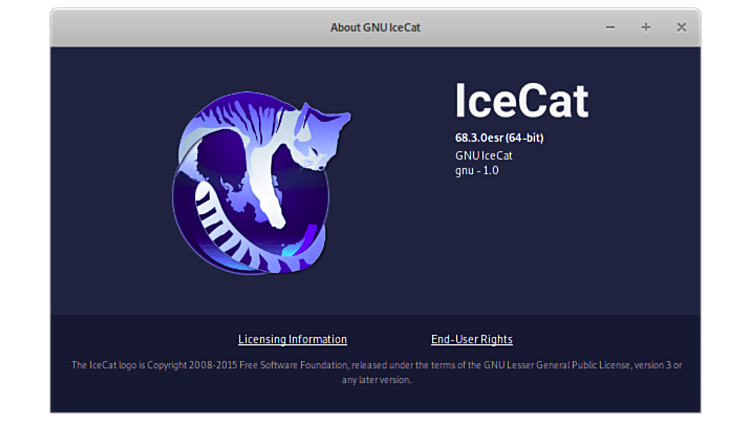The height and width of the screenshot is (423, 752).
Task: Click empty title bar area left of title
Action: pyautogui.click(x=180, y=27)
